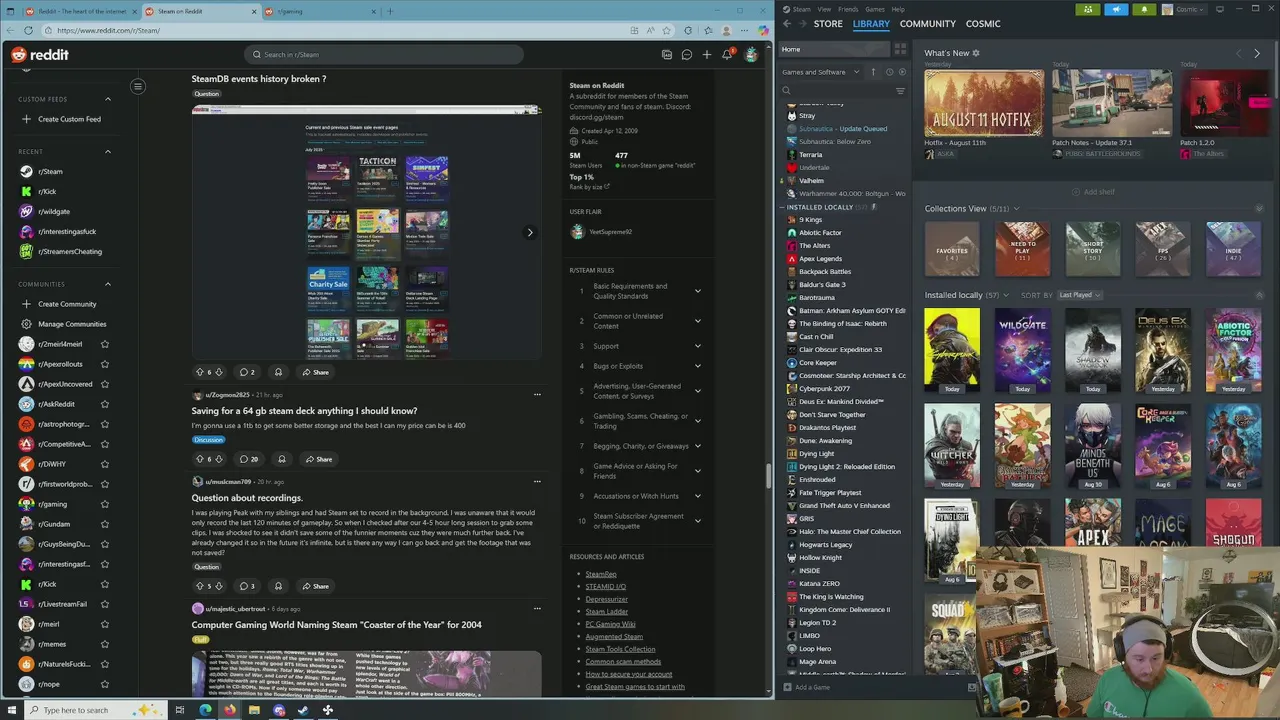The image size is (1280, 720).
Task: Bookmark page with browser star icon
Action: tap(667, 30)
